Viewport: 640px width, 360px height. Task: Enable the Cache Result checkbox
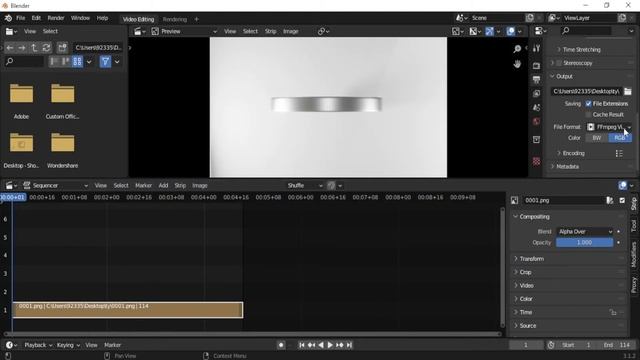[x=589, y=115]
